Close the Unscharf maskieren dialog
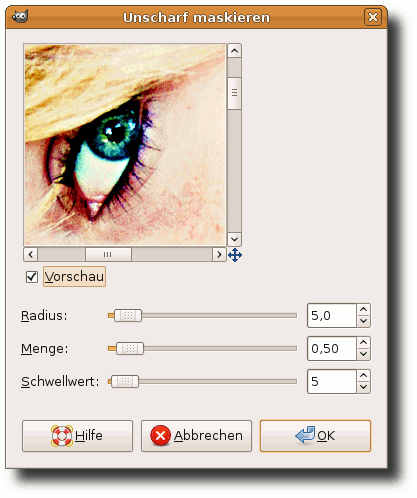 [373, 17]
